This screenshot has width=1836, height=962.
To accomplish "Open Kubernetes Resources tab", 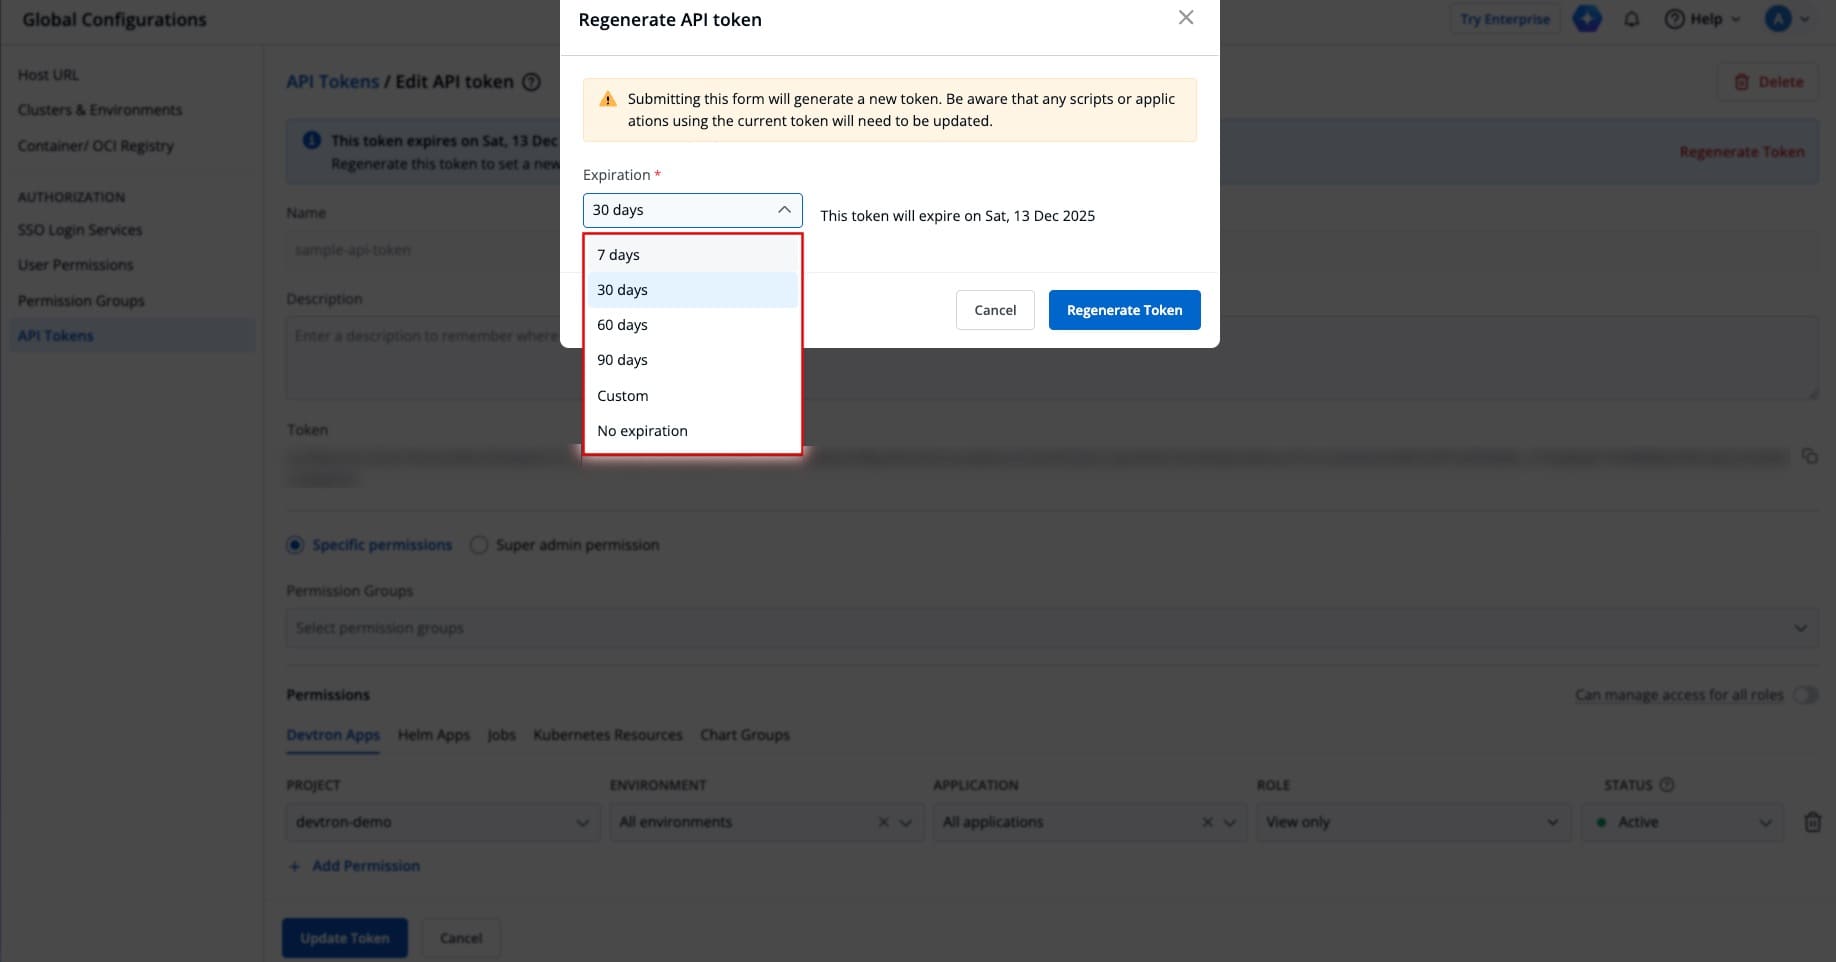I will [x=607, y=735].
